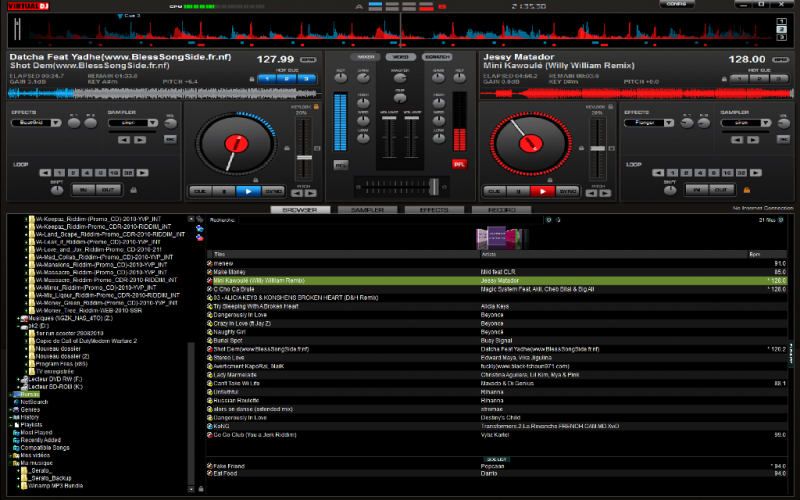
Task: Click left deck turntable jog wheel
Action: click(236, 144)
